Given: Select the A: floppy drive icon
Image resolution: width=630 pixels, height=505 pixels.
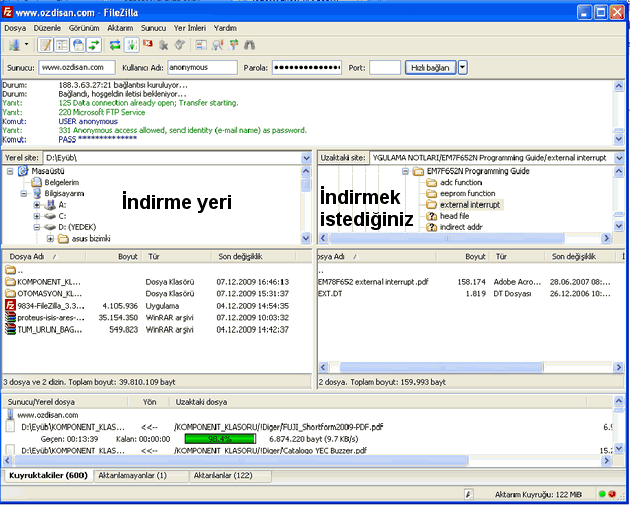Looking at the screenshot, I should (x=50, y=205).
